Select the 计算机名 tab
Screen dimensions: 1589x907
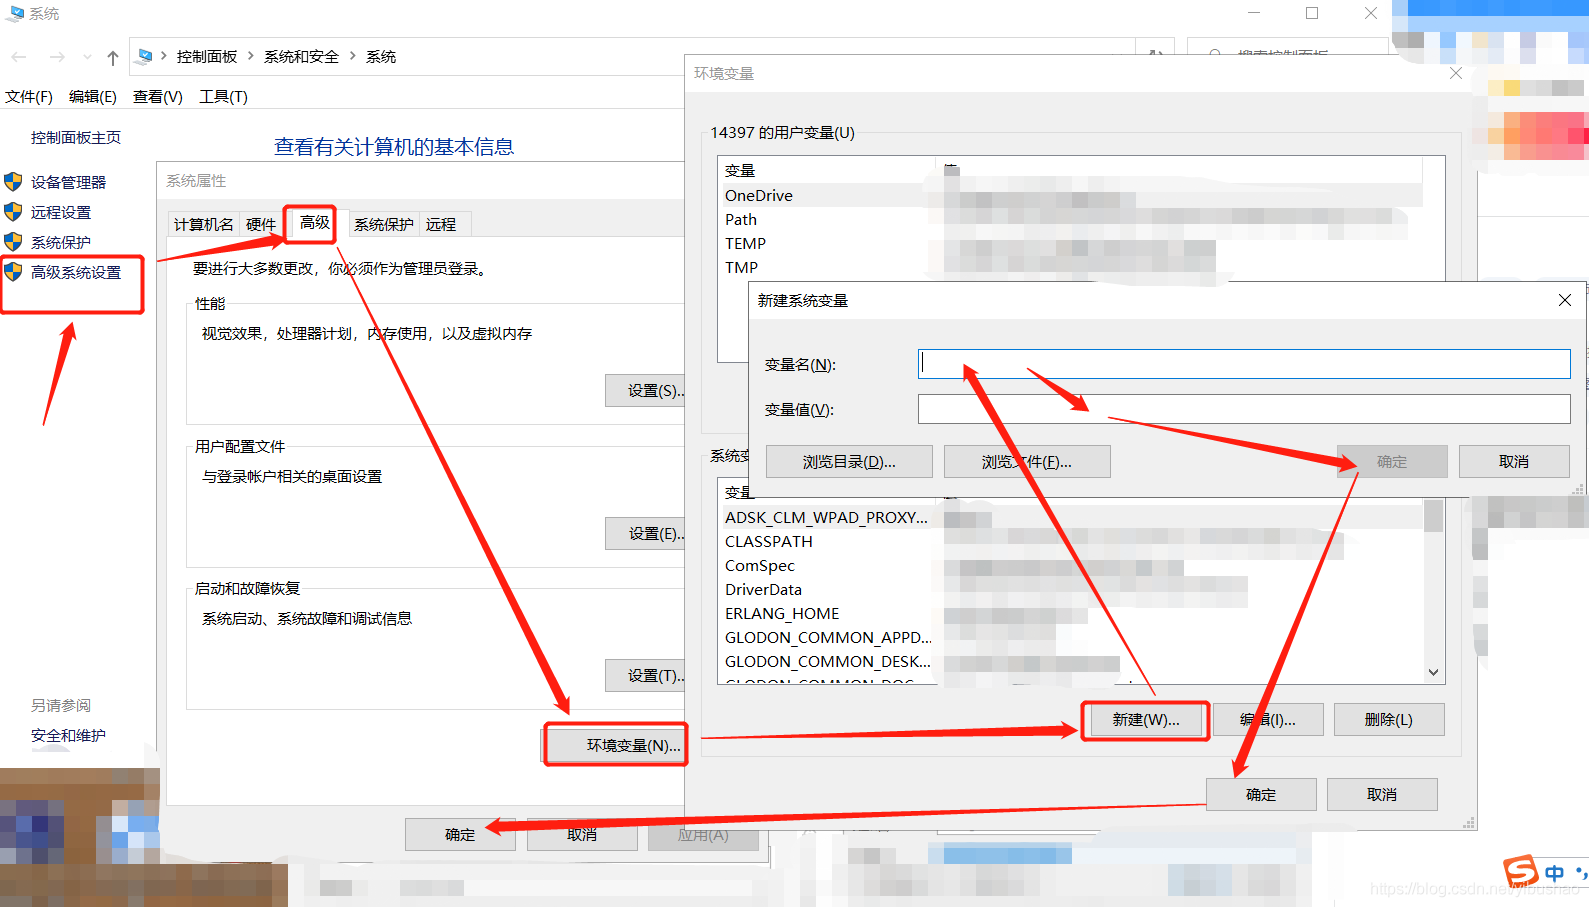pos(204,224)
